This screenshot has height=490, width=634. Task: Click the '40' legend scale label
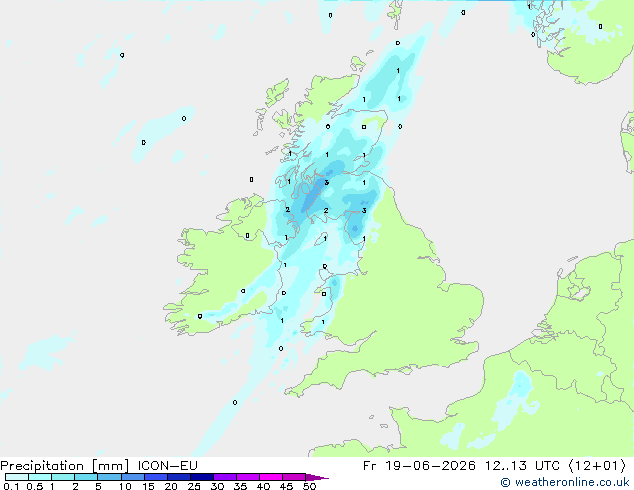(x=263, y=486)
